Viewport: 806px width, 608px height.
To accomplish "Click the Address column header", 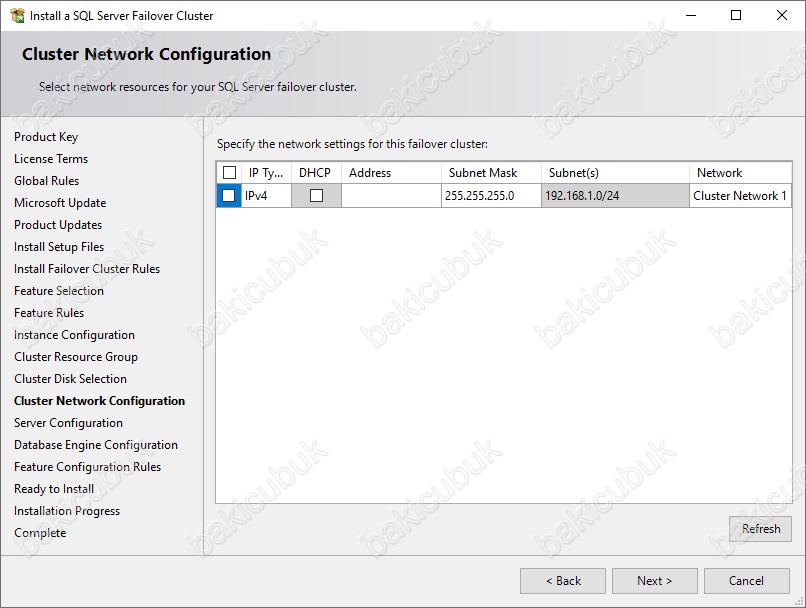I will (391, 173).
